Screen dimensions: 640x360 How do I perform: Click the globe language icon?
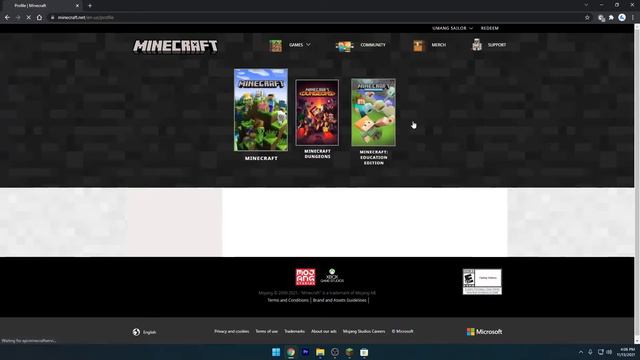[136, 332]
